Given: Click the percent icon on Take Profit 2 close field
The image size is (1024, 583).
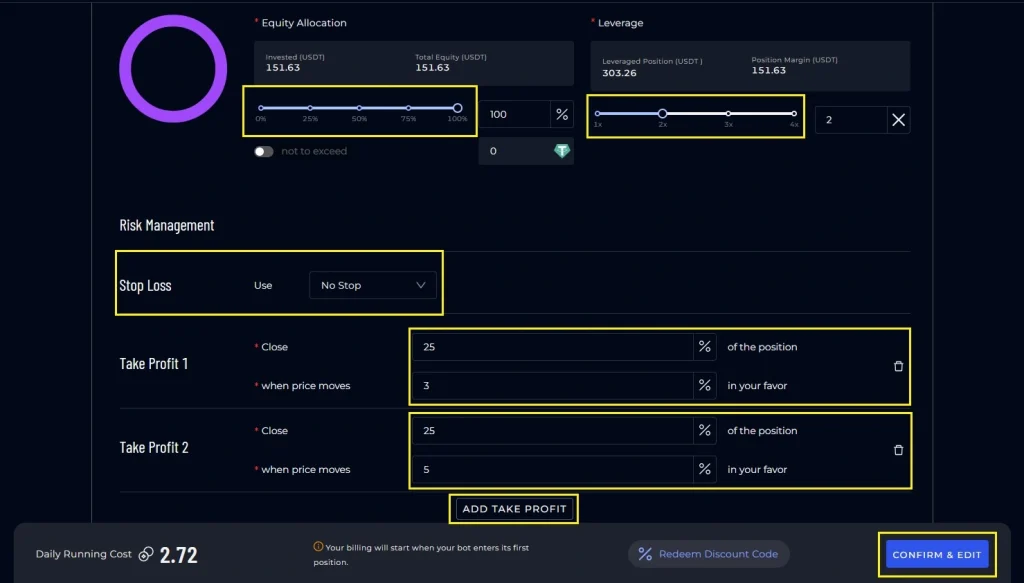Looking at the screenshot, I should tap(705, 430).
